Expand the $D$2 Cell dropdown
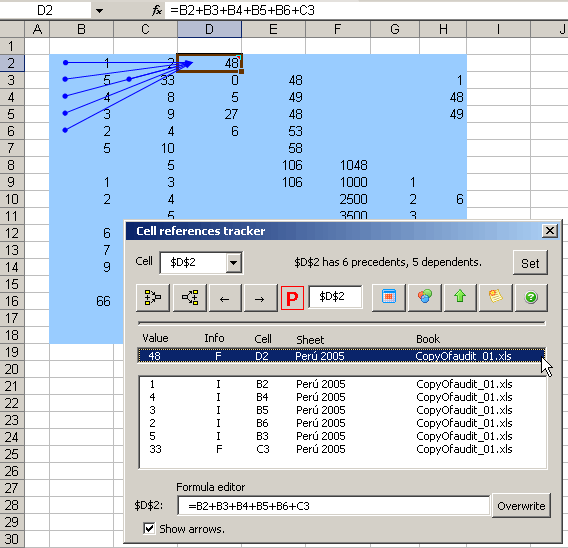The width and height of the screenshot is (568, 548). pos(234,262)
